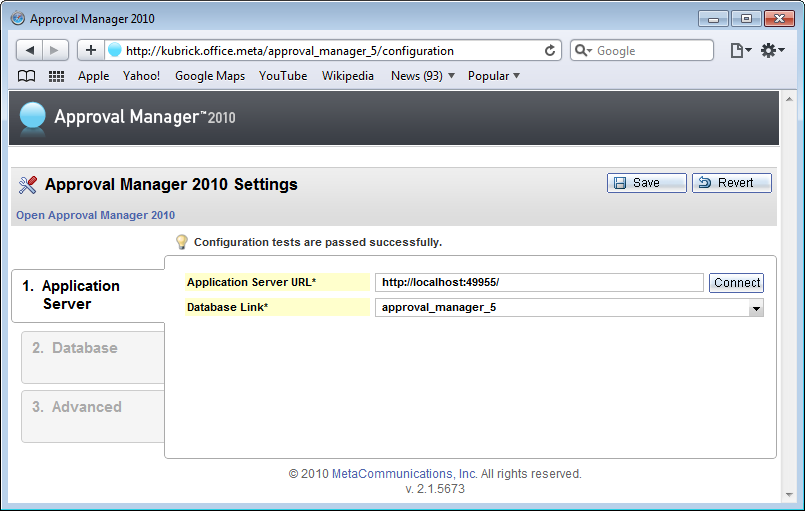Open the Top Sites grid icon
Image resolution: width=805 pixels, height=511 pixels.
pyautogui.click(x=56, y=76)
